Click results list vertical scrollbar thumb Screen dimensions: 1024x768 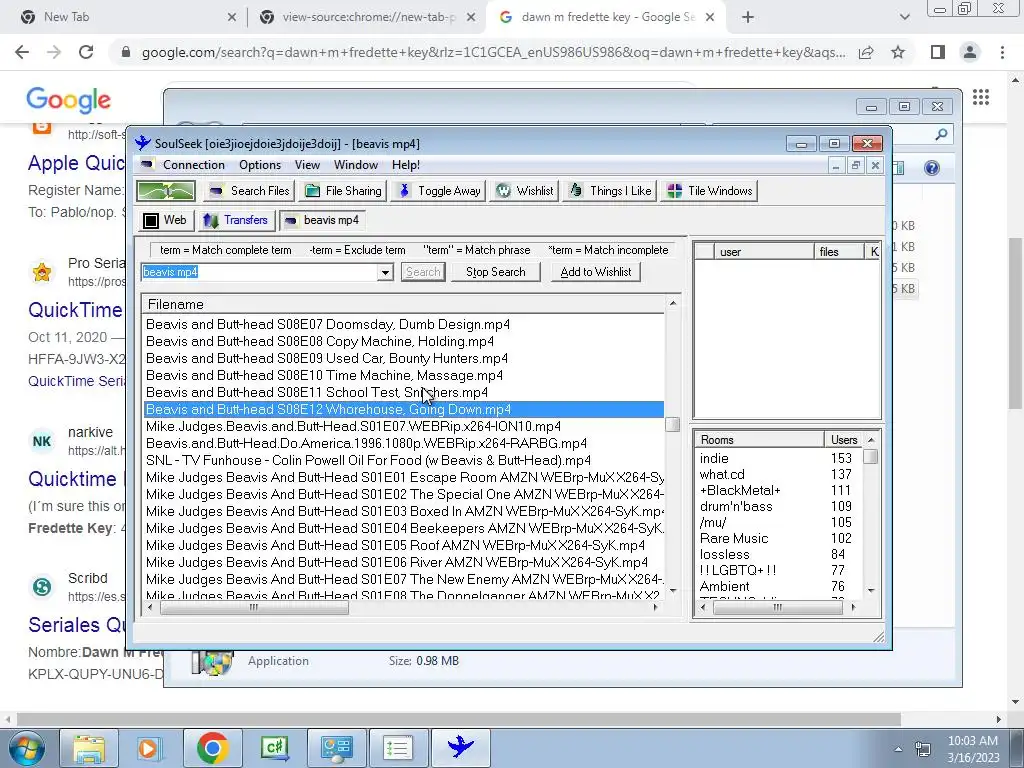point(673,424)
